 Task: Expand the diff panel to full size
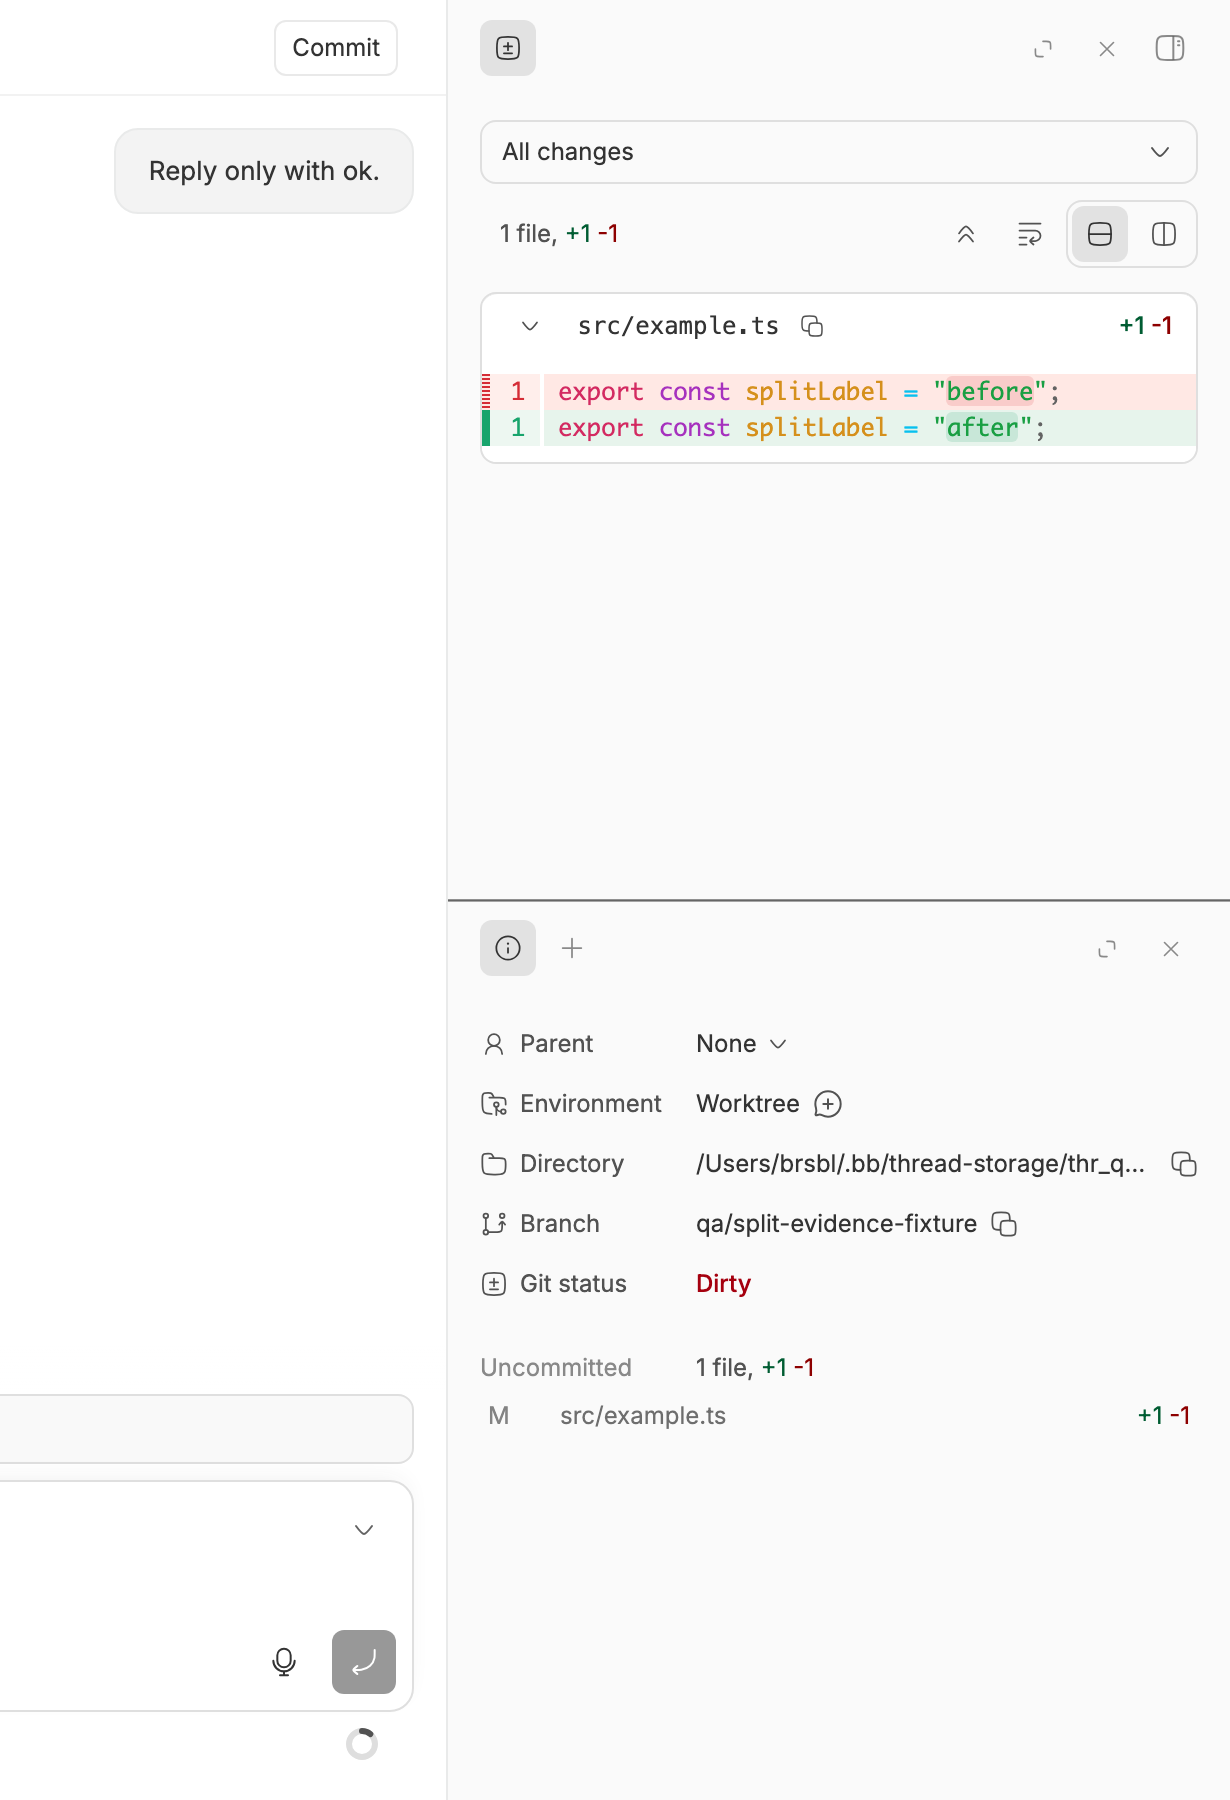[1043, 49]
